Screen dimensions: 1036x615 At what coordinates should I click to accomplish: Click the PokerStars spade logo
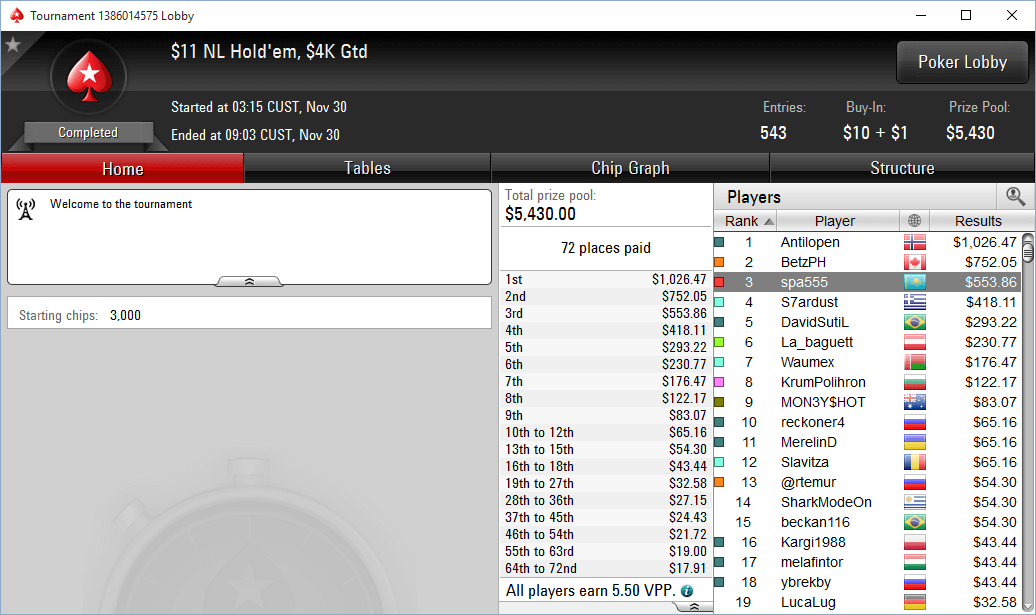(89, 77)
